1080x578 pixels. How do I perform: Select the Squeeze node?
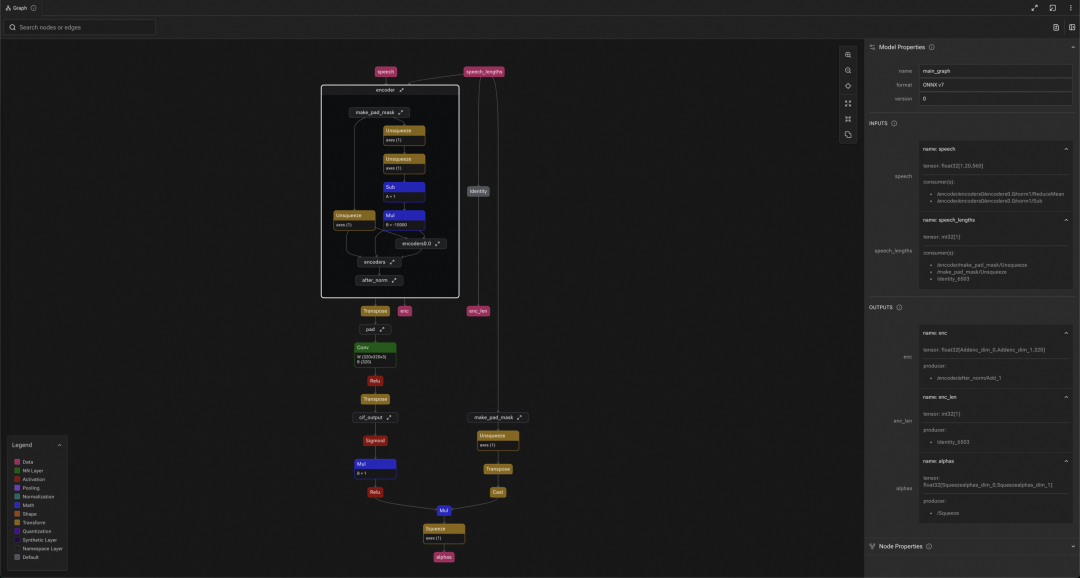point(444,534)
